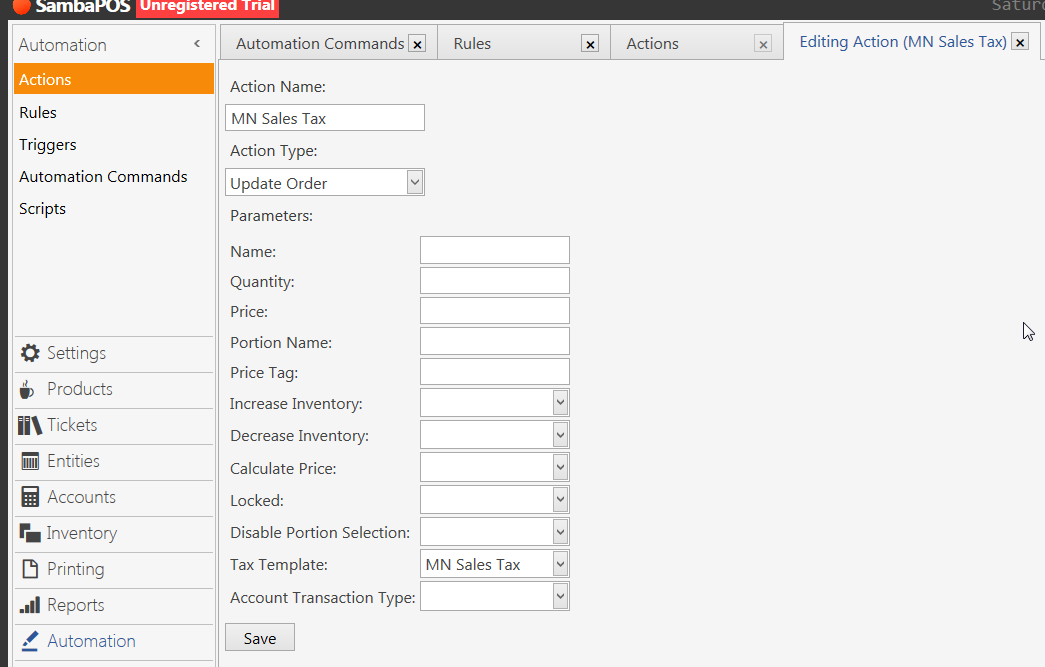This screenshot has width=1045, height=667.
Task: Click the Reports bar chart icon
Action: click(30, 605)
